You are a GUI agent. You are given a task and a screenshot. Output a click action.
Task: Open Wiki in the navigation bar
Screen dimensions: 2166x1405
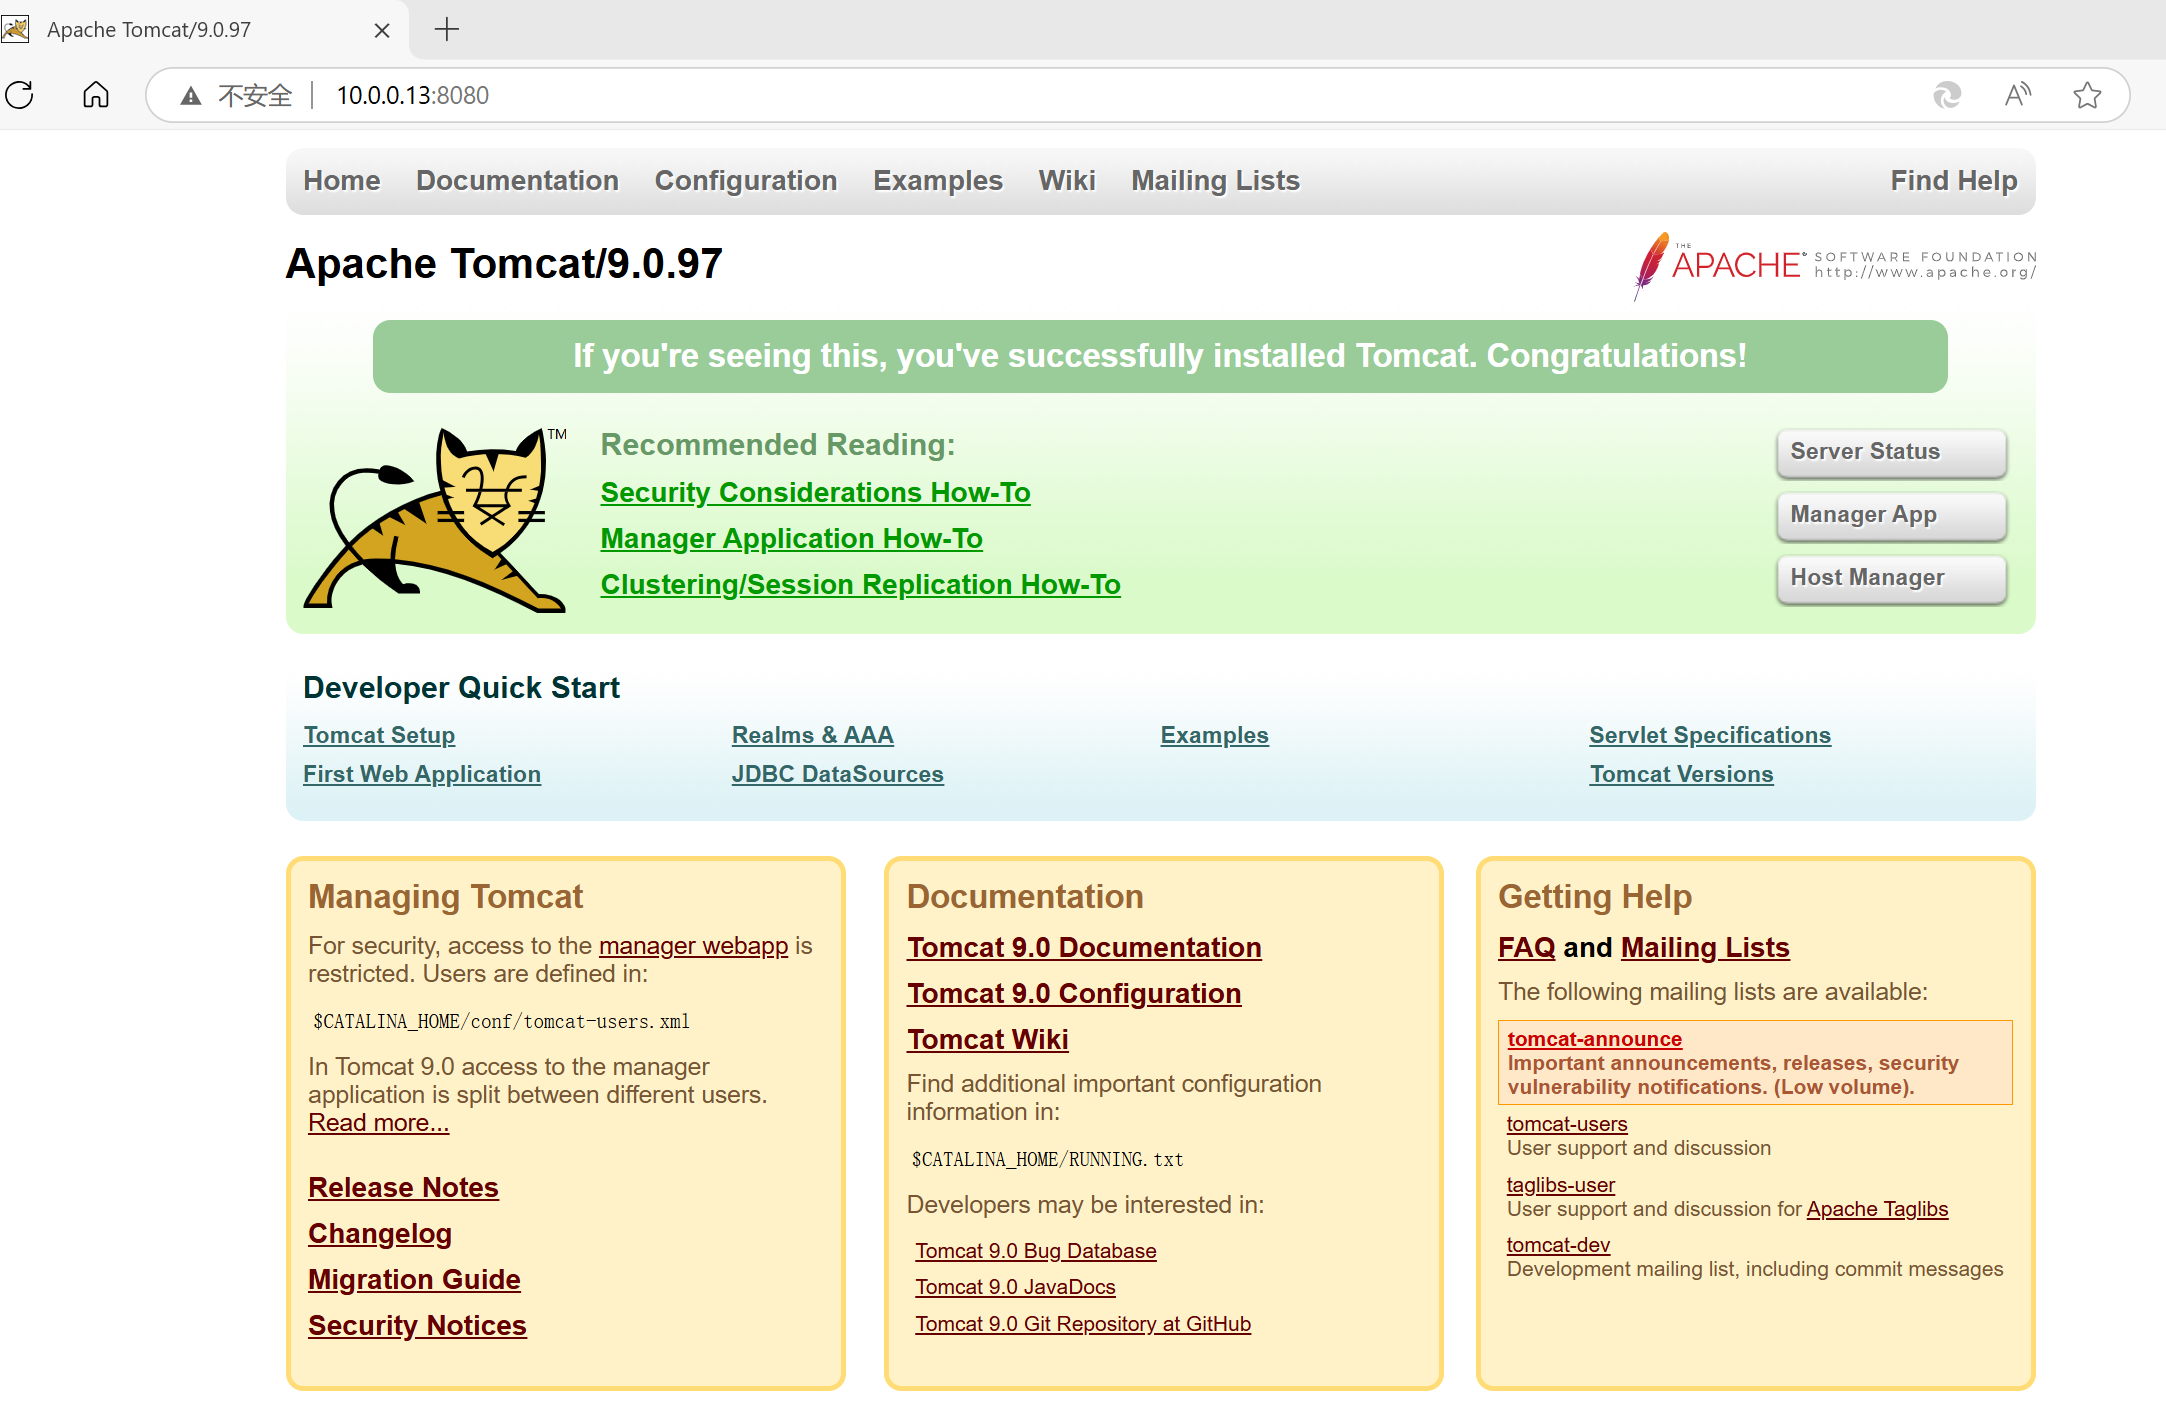point(1067,181)
